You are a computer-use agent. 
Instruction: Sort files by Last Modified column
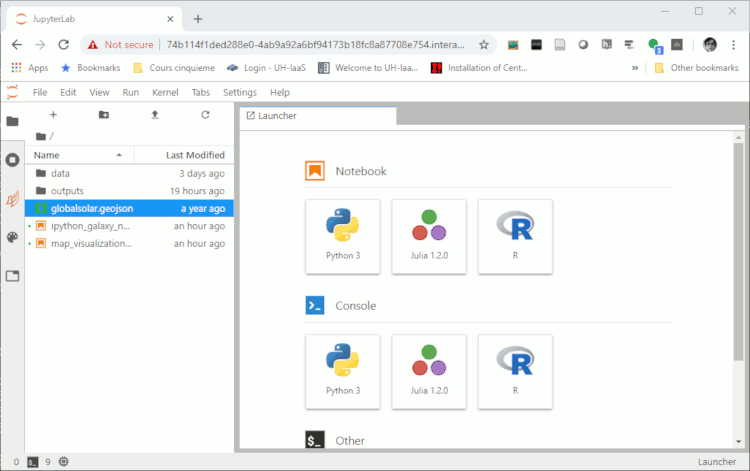(x=184, y=155)
